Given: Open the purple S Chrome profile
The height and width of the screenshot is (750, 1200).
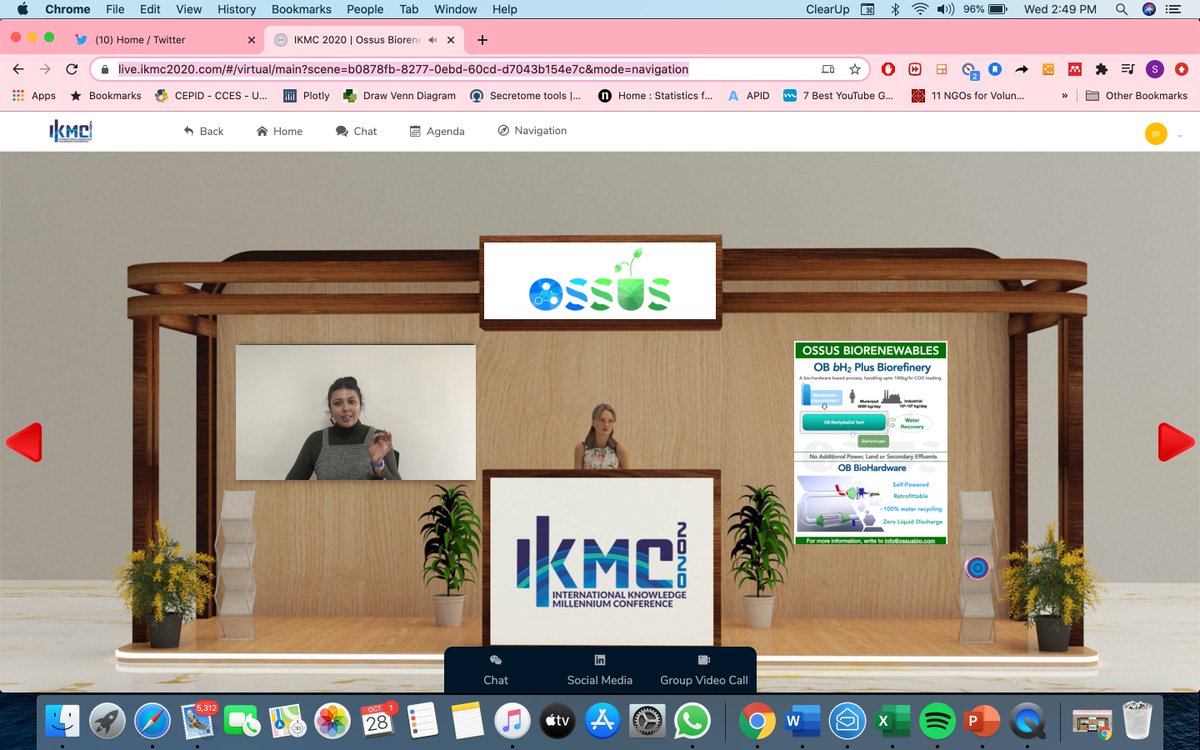Looking at the screenshot, I should 1155,69.
